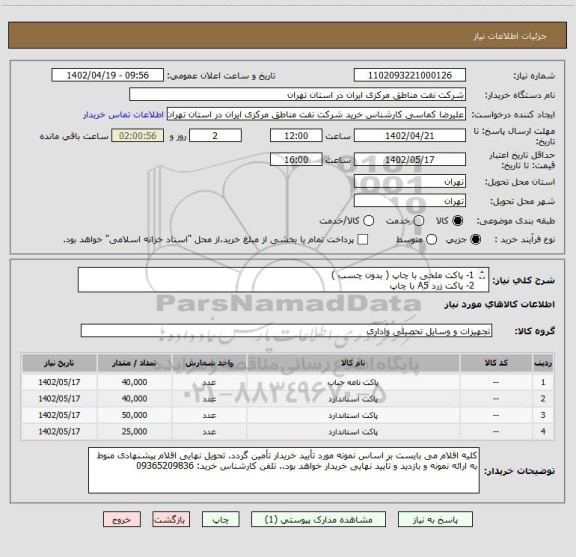The width and height of the screenshot is (576, 557).
Task: Select the کالا radio button
Action: [x=458, y=221]
